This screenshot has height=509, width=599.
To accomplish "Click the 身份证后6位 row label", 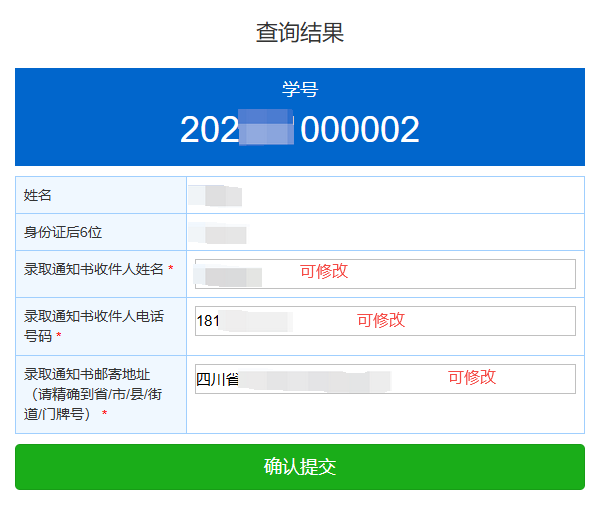I will click(63, 232).
